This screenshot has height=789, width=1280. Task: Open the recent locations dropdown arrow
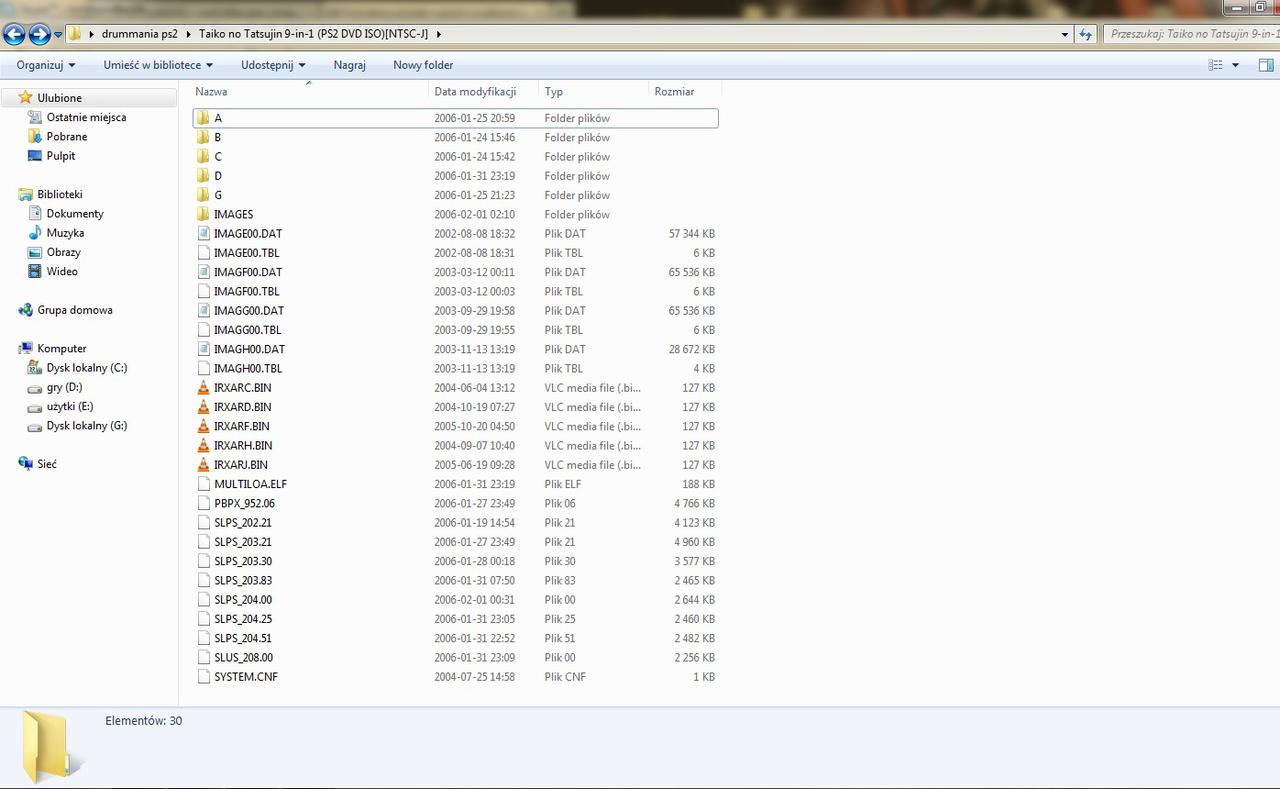pos(58,35)
